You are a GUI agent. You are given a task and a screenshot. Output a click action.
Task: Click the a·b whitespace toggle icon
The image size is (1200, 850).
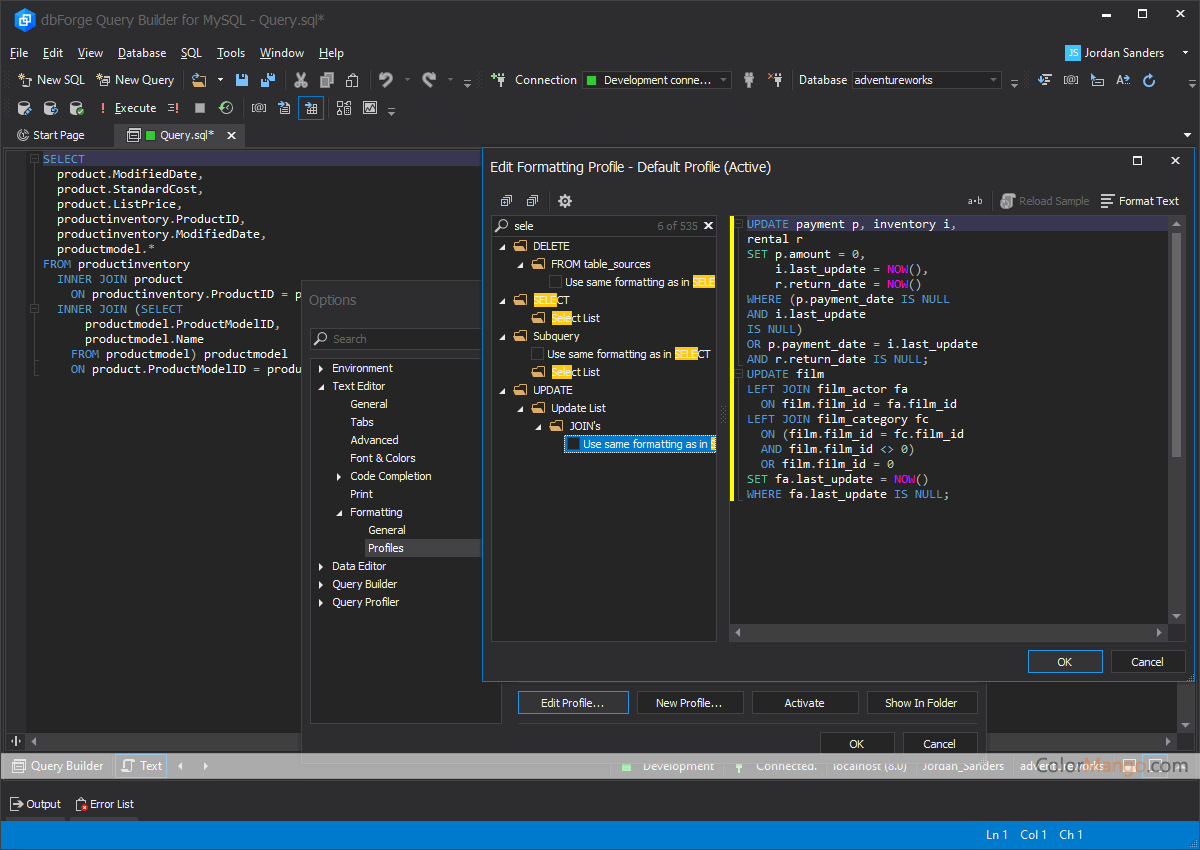[975, 201]
